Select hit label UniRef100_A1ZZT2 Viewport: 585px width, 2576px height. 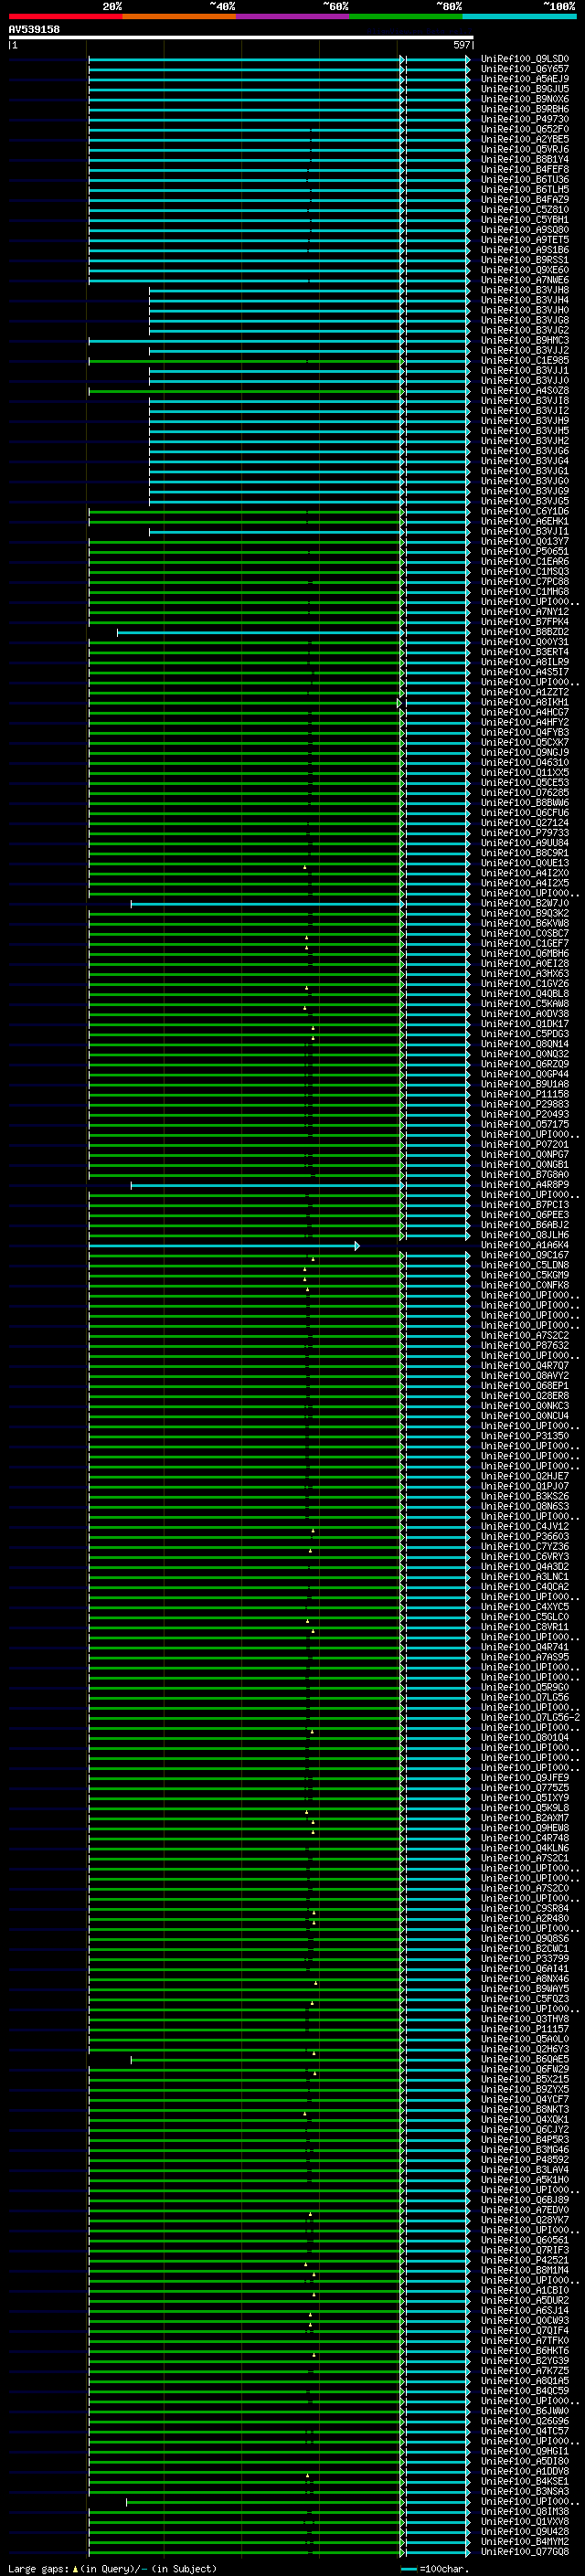pos(524,692)
